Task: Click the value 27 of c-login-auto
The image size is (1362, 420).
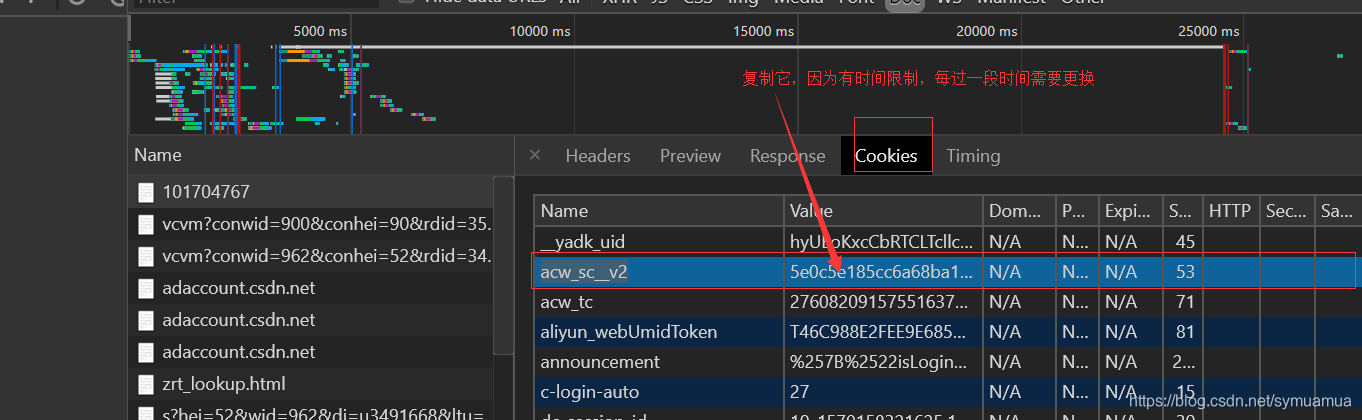Action: click(800, 391)
